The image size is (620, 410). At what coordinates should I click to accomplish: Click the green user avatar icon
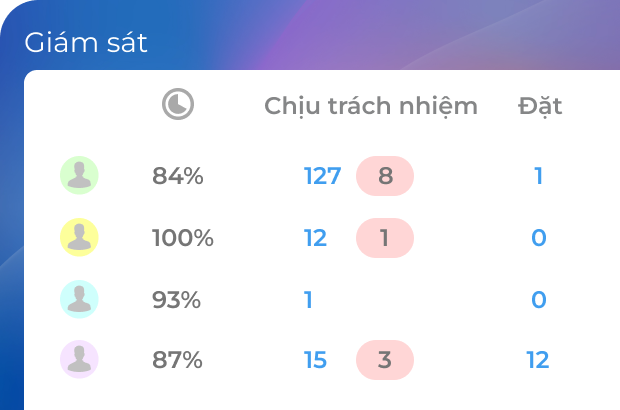79,175
